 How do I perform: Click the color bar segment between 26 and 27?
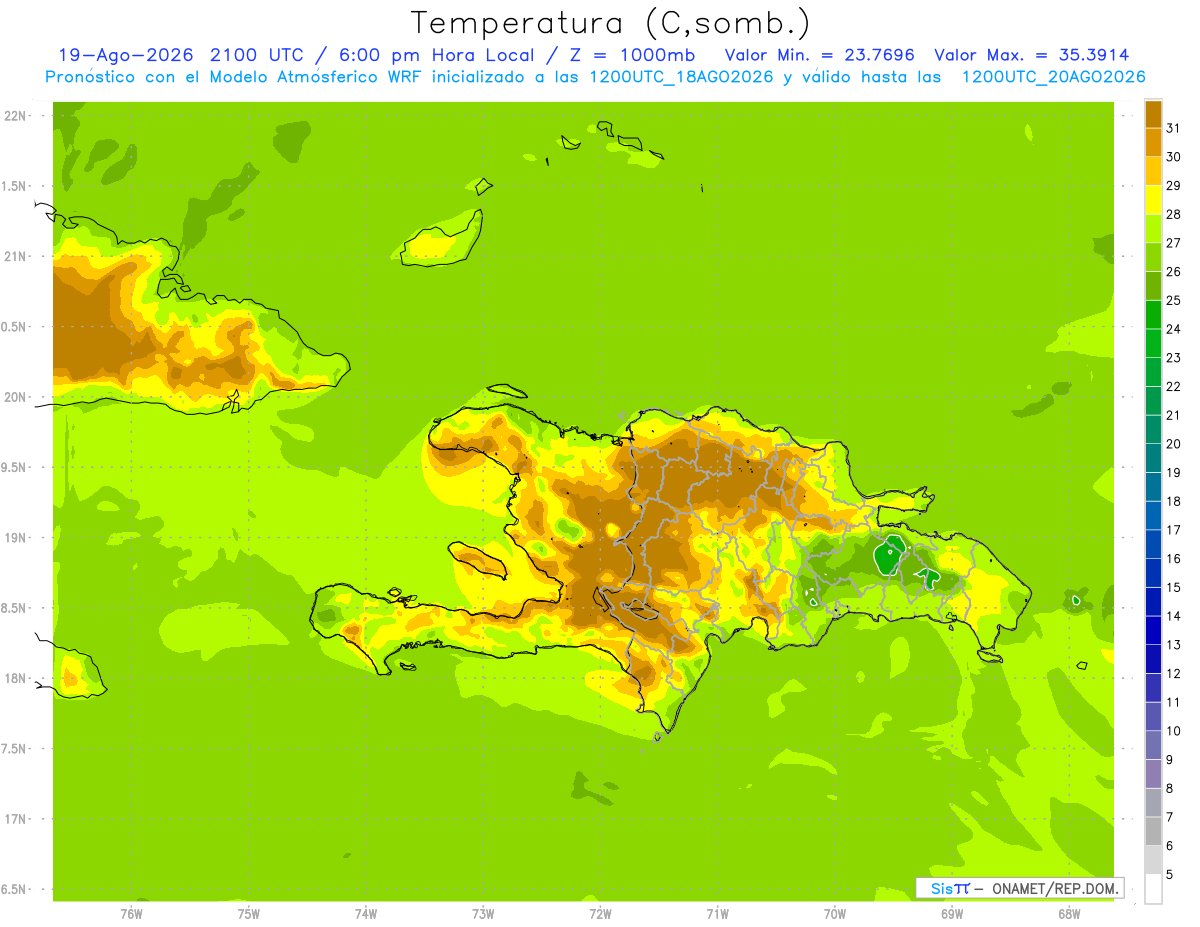click(x=1153, y=257)
